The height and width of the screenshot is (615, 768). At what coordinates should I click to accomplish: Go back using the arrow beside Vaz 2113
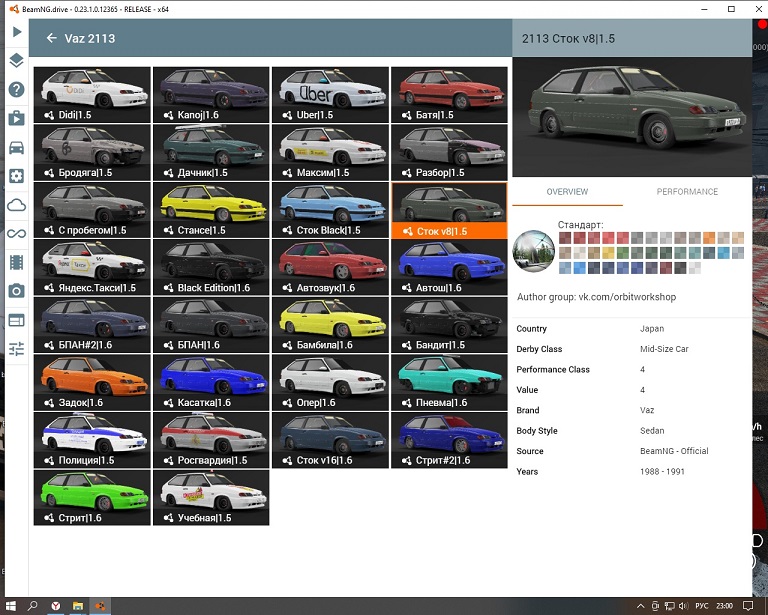point(51,39)
